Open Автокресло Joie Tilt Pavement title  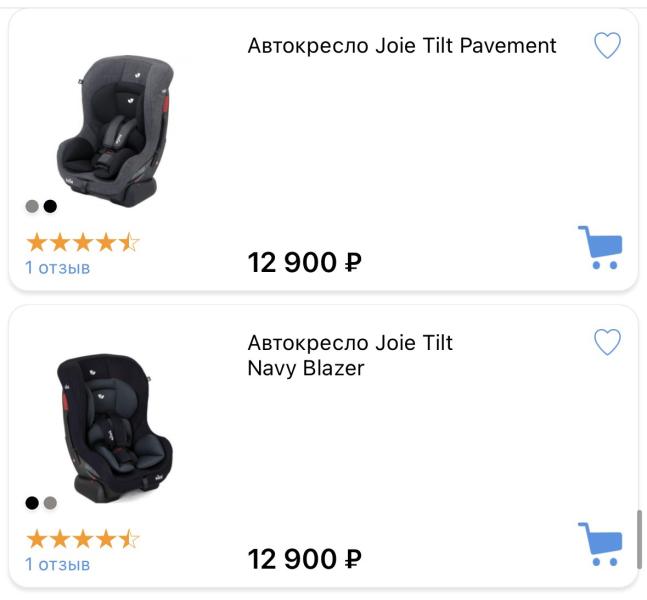tap(402, 45)
